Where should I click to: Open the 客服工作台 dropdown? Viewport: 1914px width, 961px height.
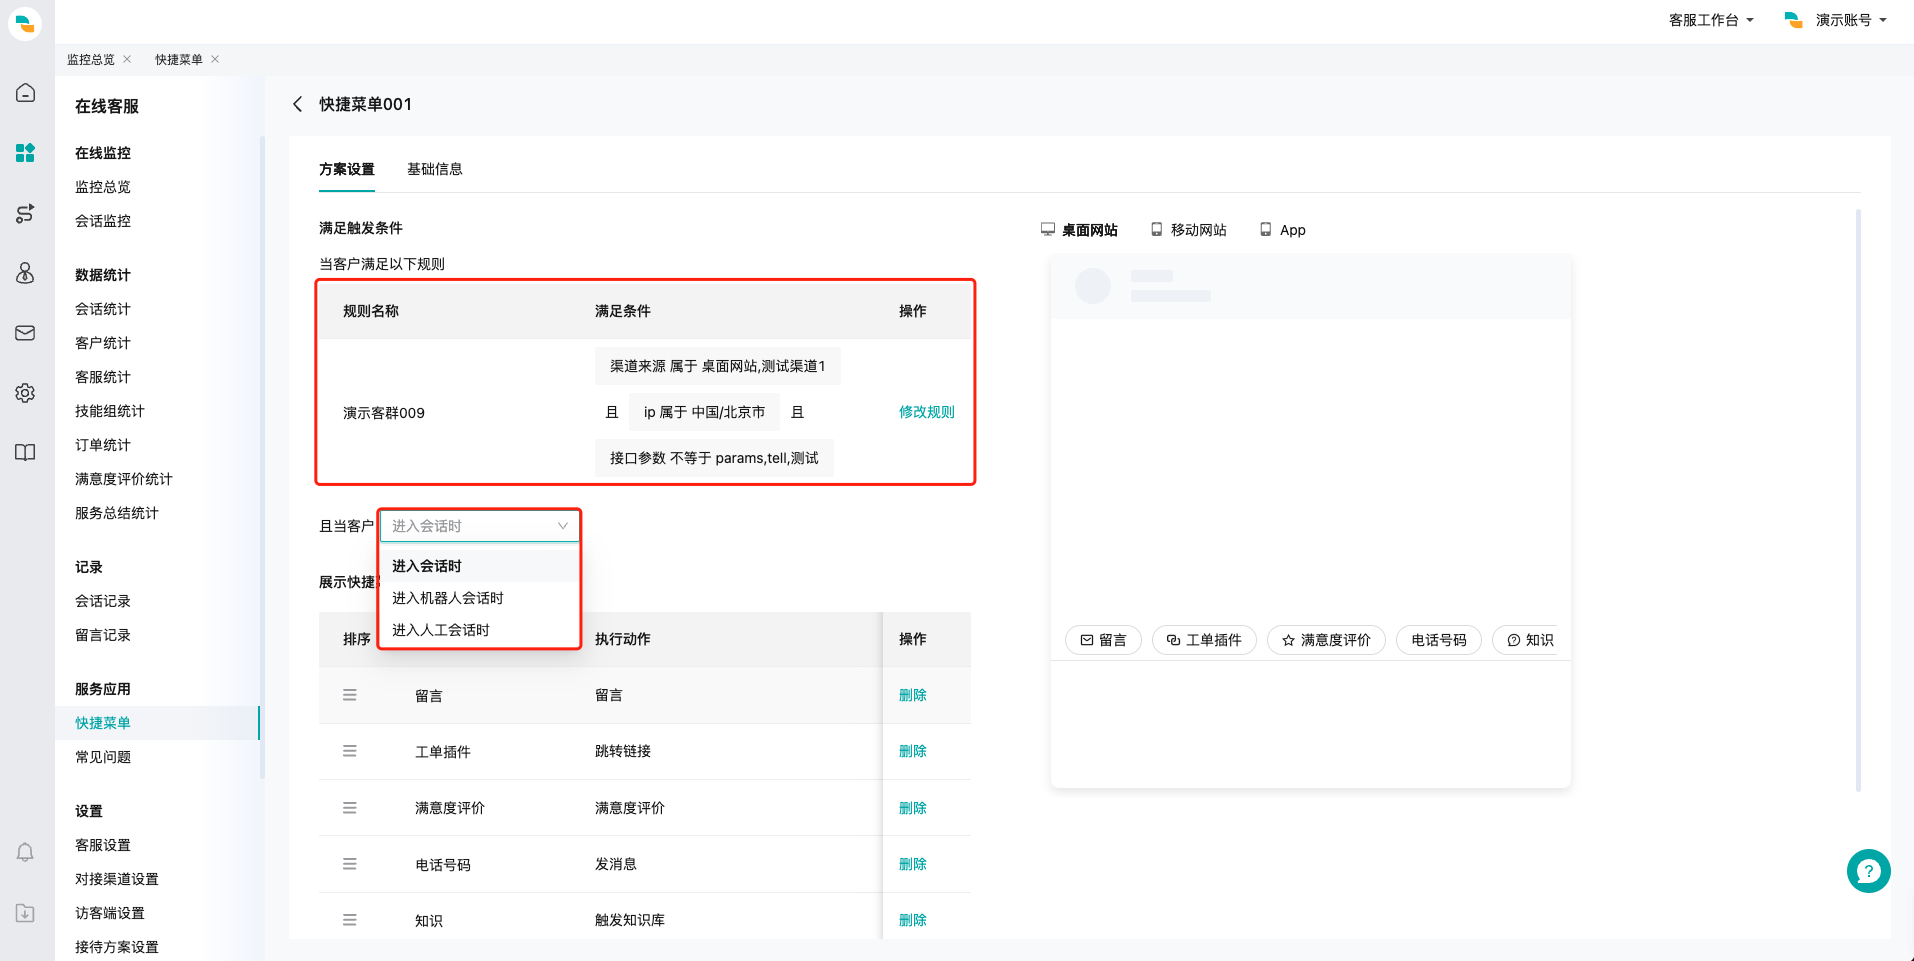[1711, 20]
